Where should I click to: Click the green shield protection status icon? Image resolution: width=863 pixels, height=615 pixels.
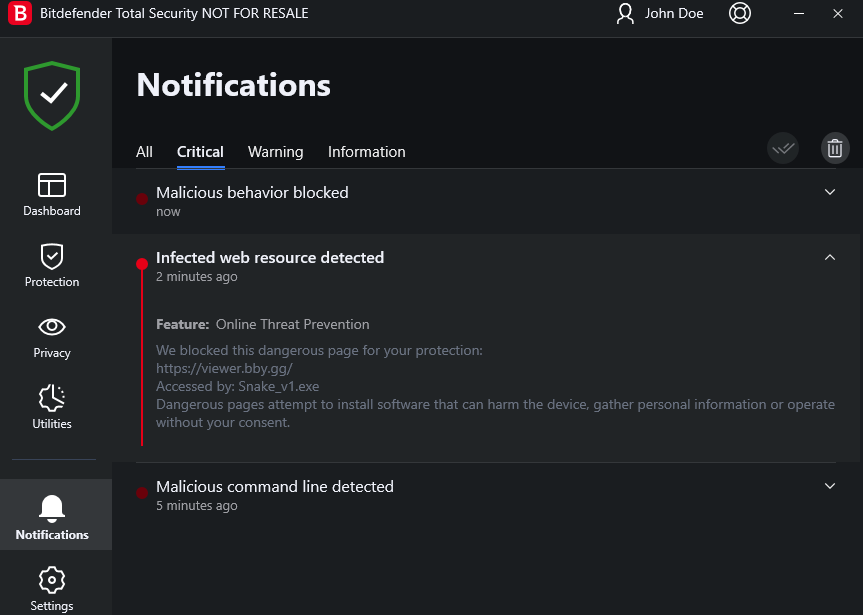(52, 95)
